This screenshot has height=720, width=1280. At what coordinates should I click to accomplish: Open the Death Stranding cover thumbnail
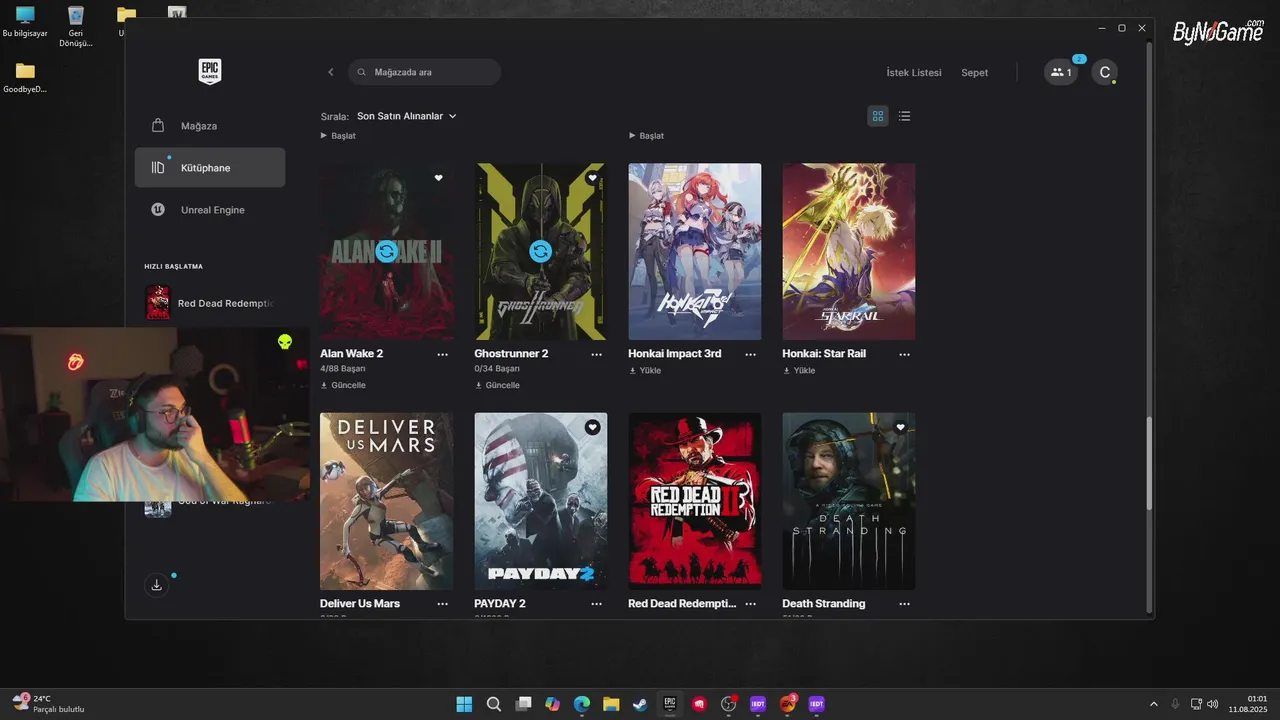point(848,501)
